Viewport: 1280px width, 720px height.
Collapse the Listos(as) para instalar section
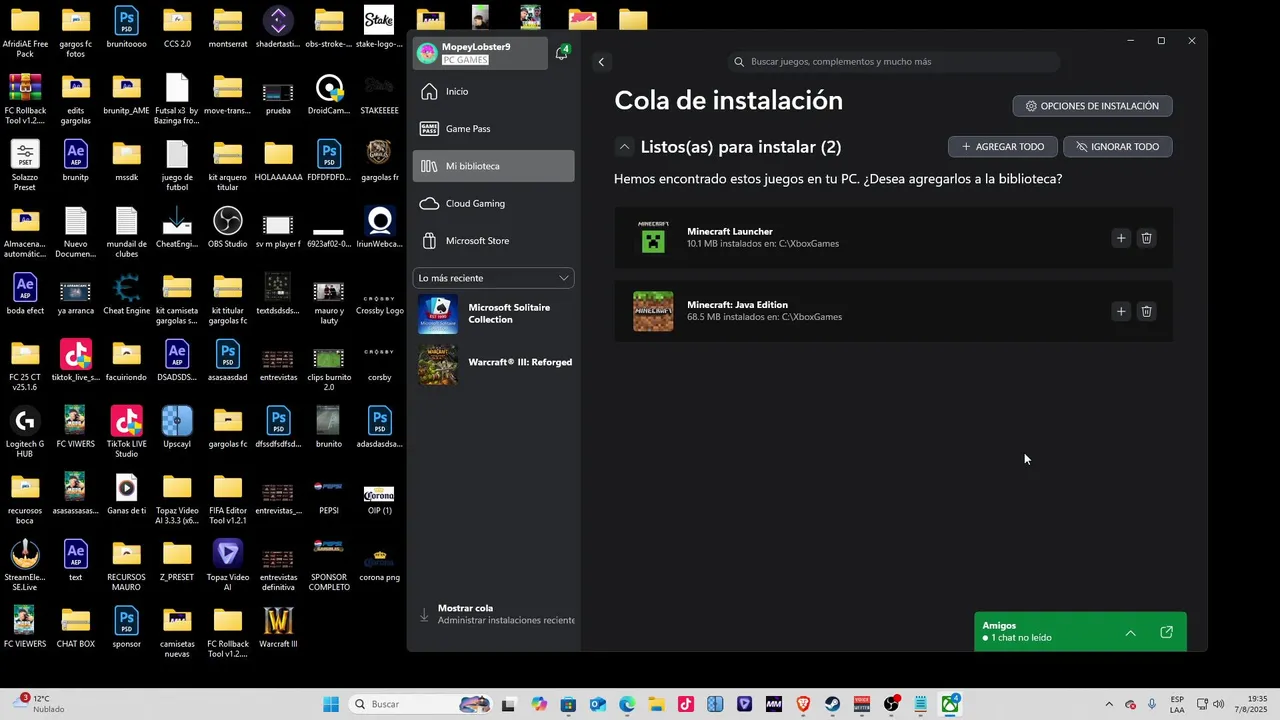[624, 147]
